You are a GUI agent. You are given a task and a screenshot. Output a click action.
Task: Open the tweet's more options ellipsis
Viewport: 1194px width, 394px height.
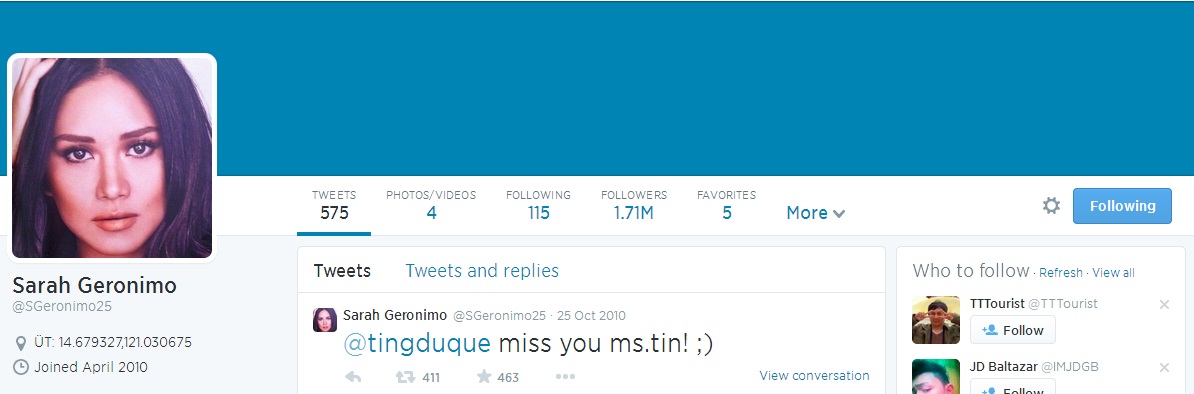pos(565,376)
